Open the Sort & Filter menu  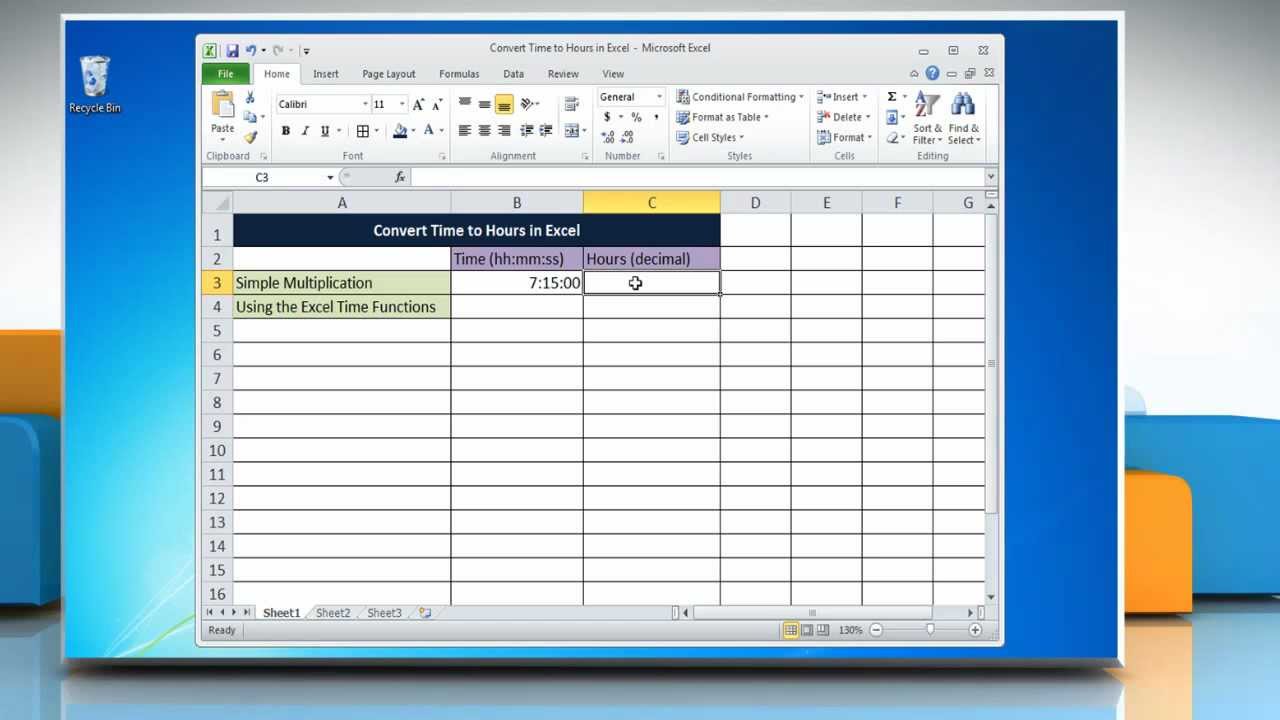[x=927, y=119]
